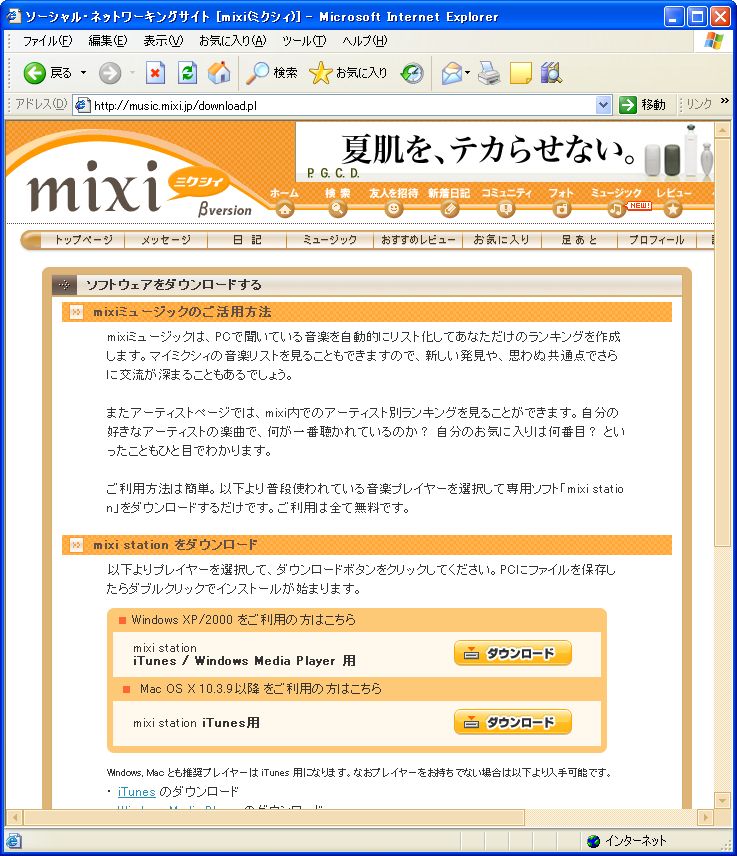
Task: Click the 検索 magnifier nav icon
Action: tap(338, 208)
